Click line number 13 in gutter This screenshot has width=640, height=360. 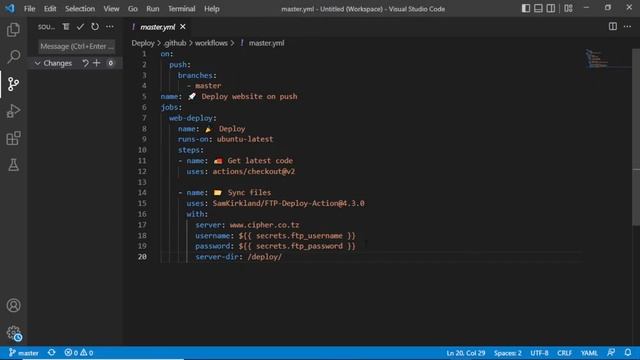point(142,182)
